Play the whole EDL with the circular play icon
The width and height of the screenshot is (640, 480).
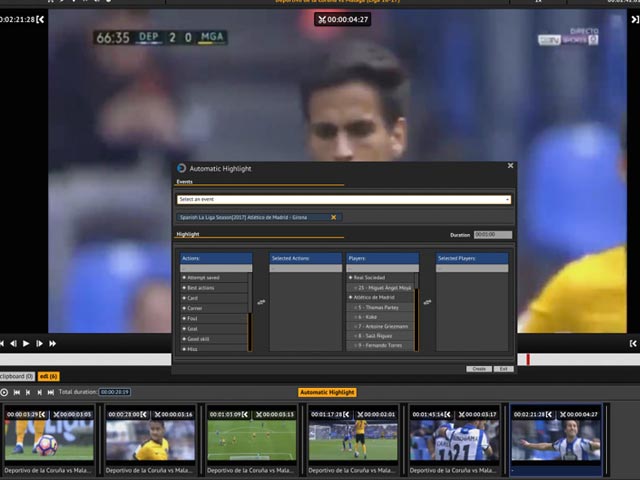4,392
